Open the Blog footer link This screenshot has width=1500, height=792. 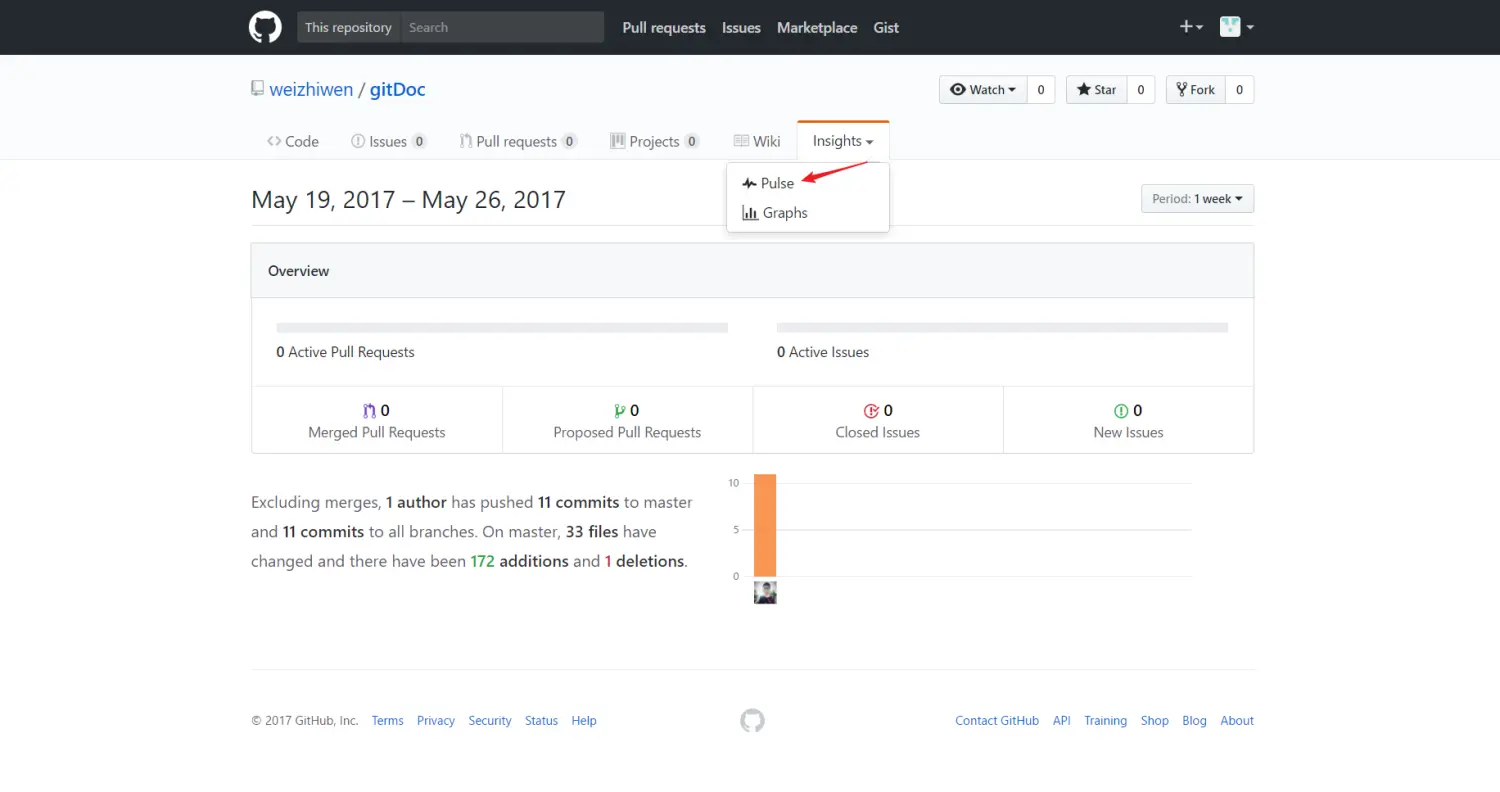click(x=1194, y=720)
